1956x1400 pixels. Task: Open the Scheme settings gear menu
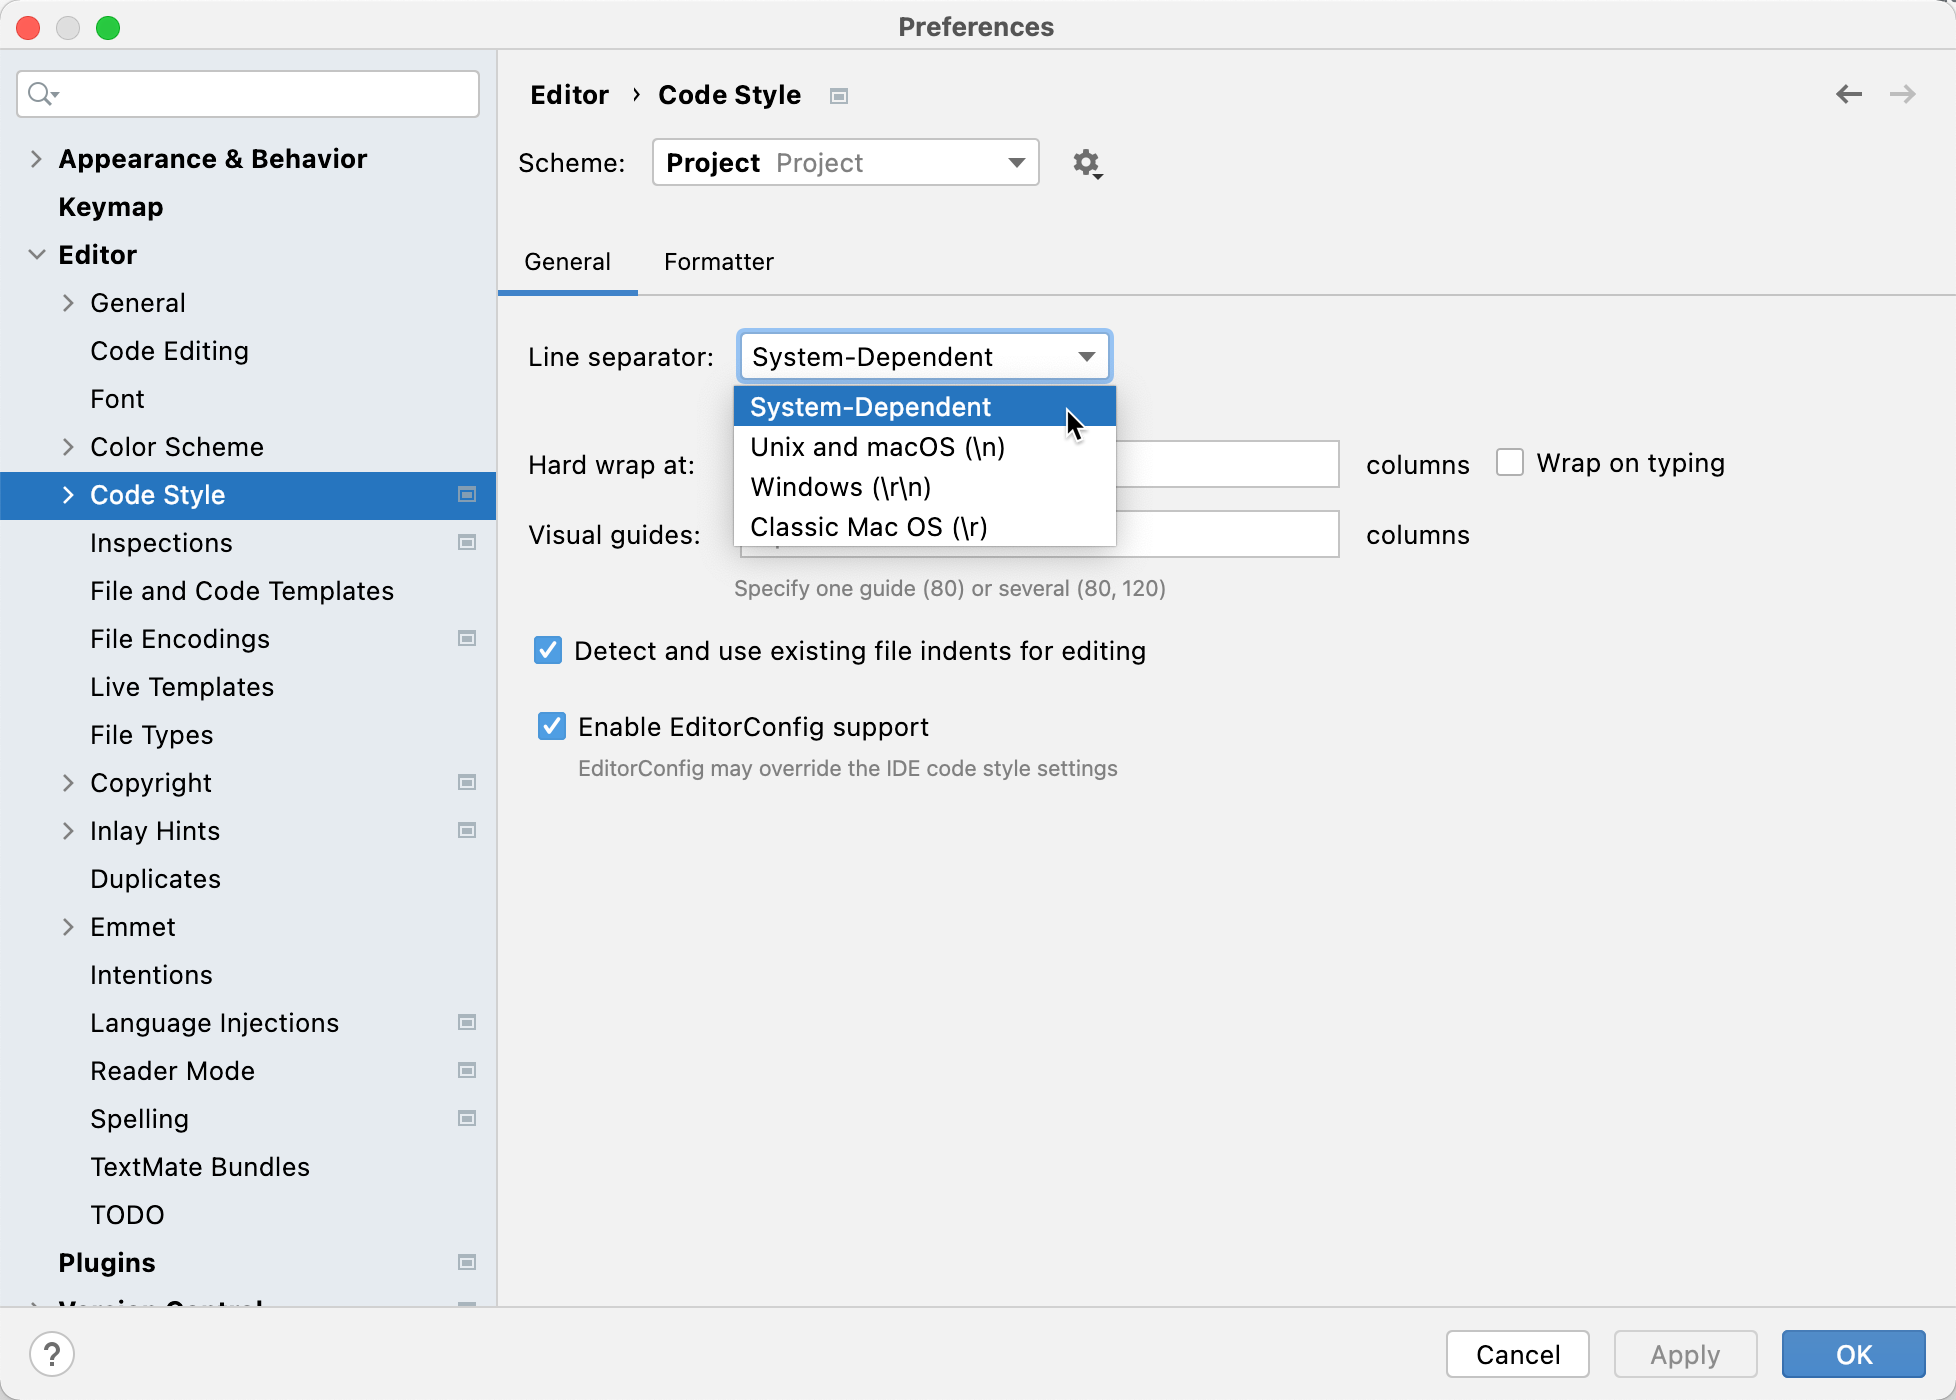[1087, 163]
